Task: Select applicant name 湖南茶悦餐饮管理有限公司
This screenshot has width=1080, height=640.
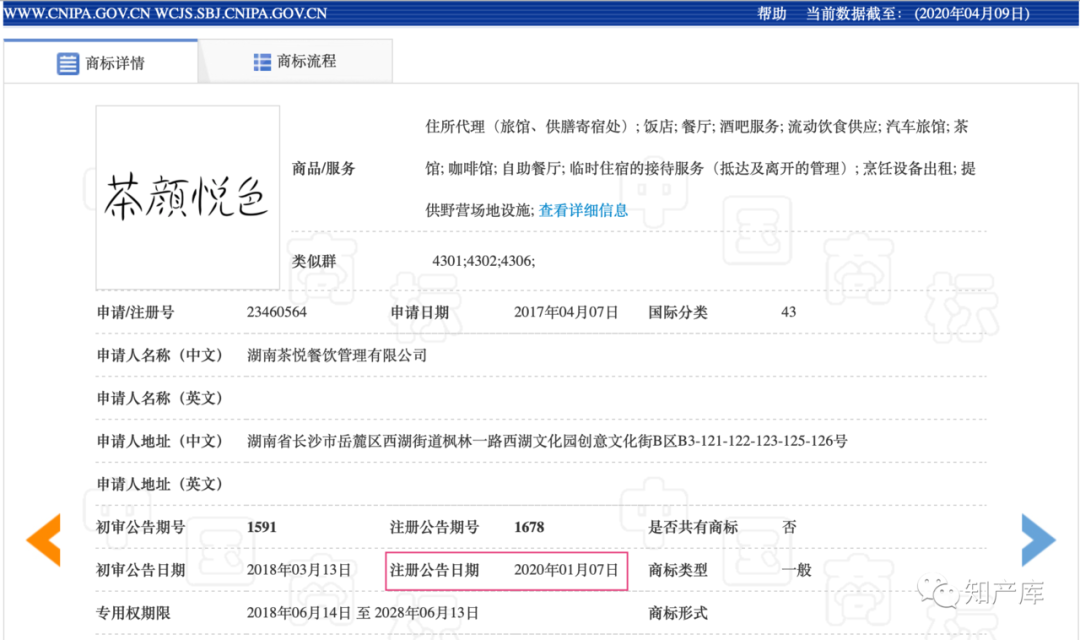Action: click(x=337, y=355)
